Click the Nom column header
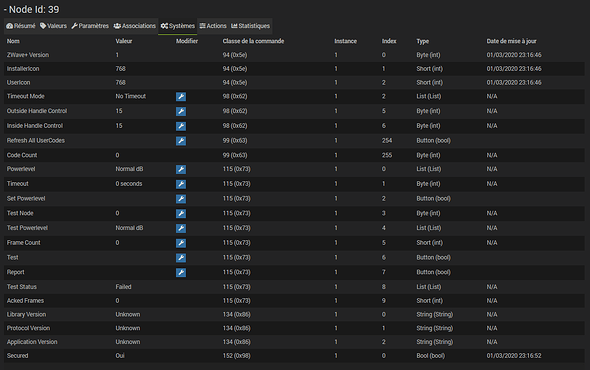Image resolution: width=590 pixels, height=370 pixels. [x=13, y=41]
